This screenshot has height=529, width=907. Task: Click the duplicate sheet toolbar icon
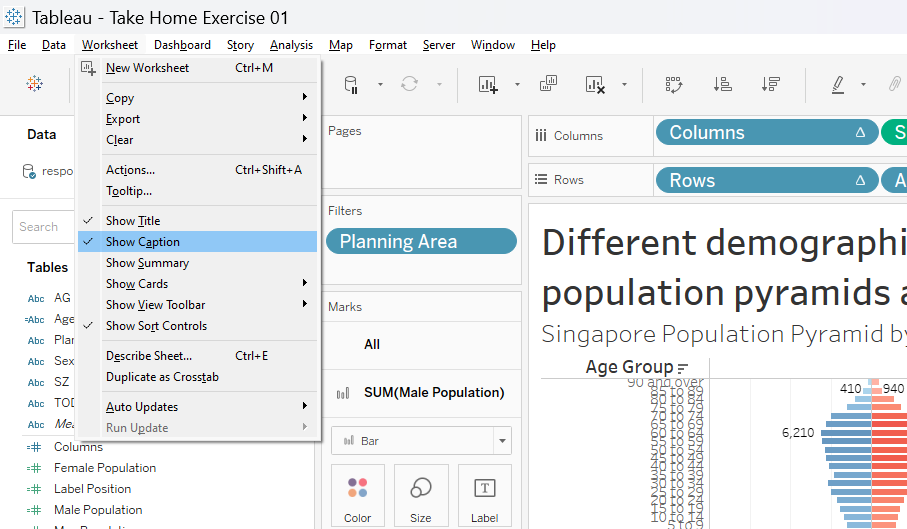(548, 85)
